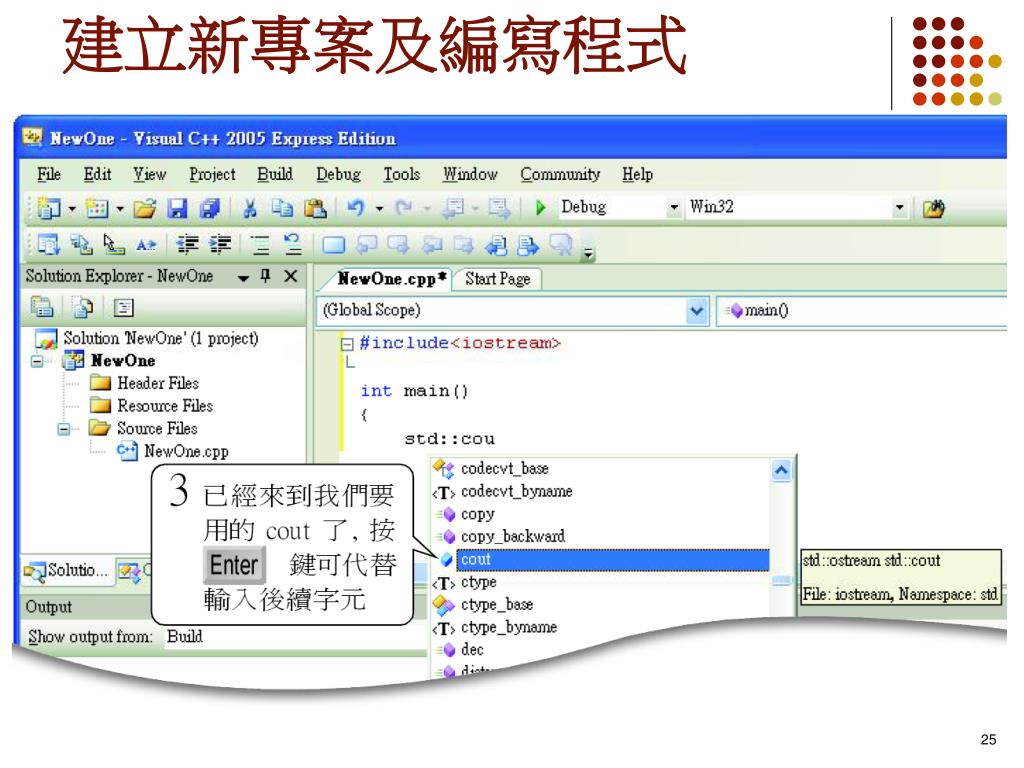The image size is (1024, 768).
Task: Undo the last edit with the Undo icon
Action: pos(356,208)
